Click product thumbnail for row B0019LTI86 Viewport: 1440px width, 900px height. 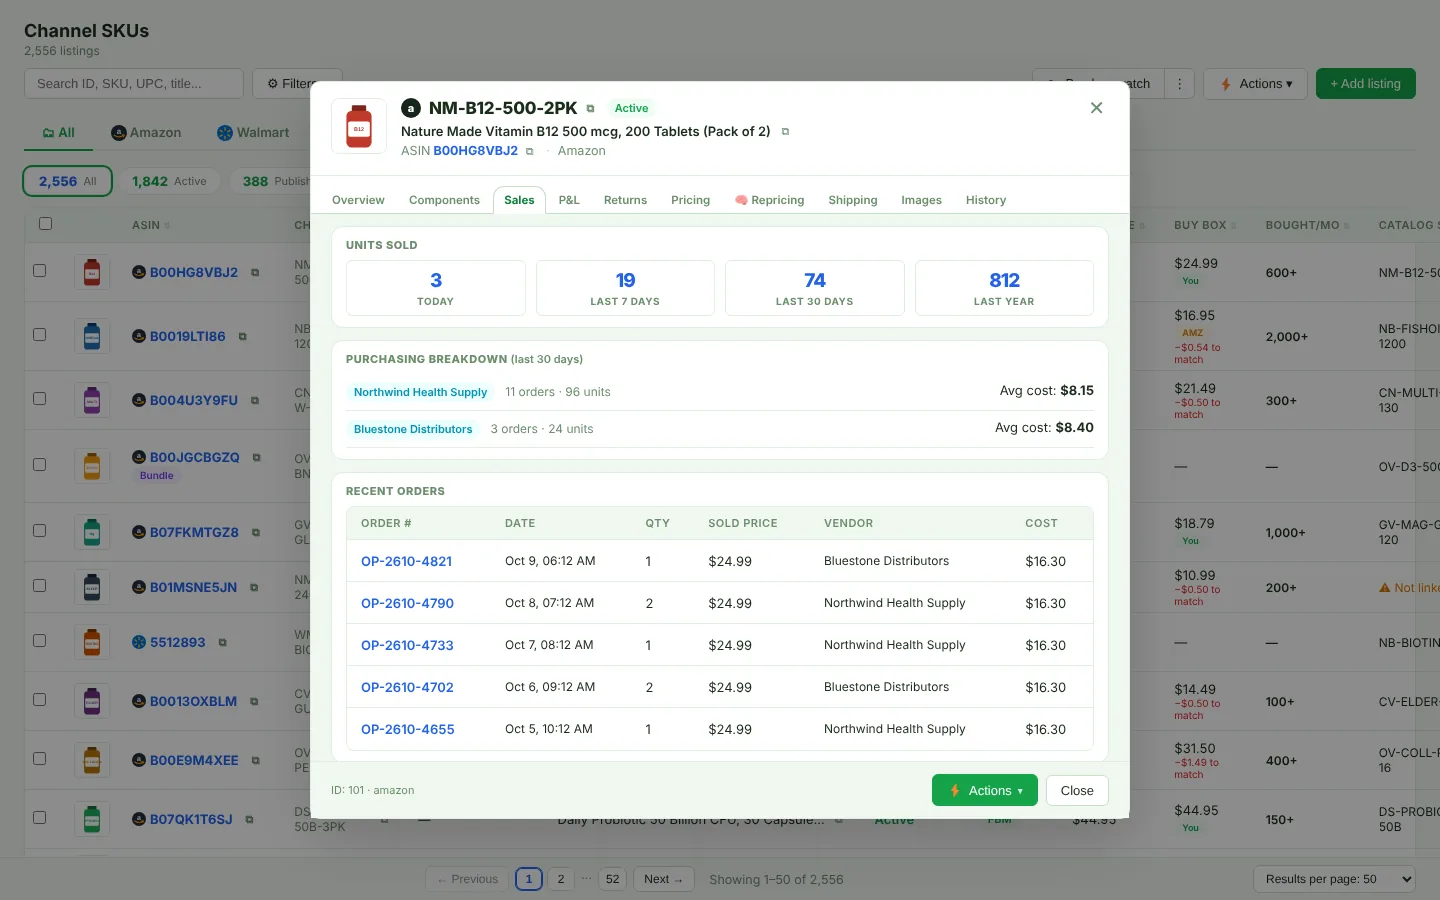(x=92, y=337)
